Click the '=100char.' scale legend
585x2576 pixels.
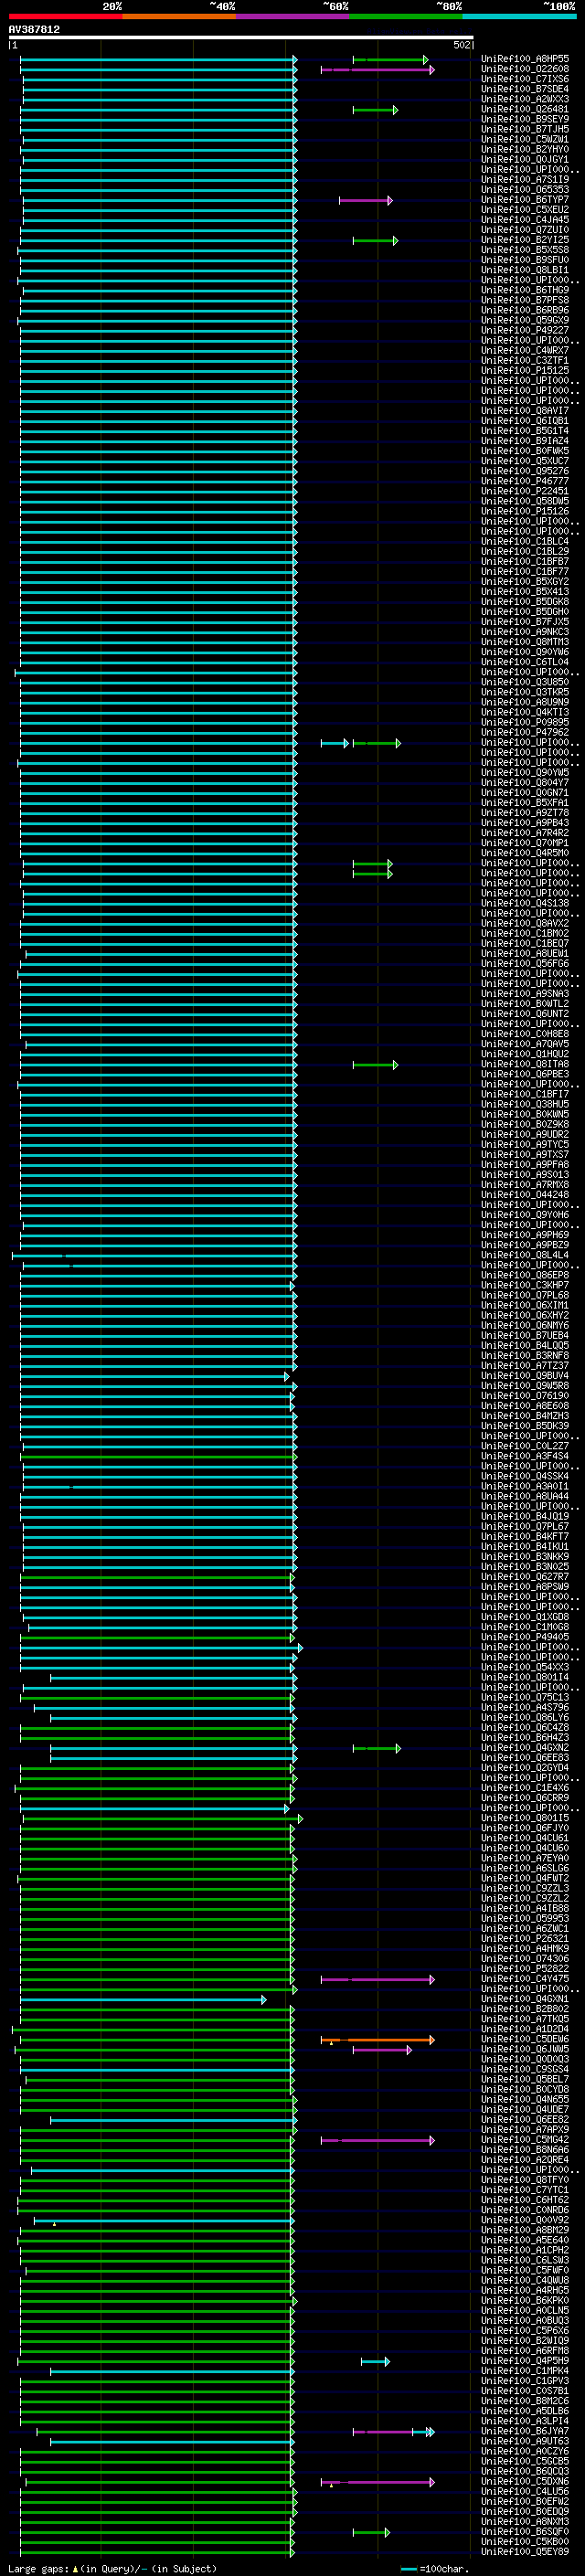(434, 2569)
